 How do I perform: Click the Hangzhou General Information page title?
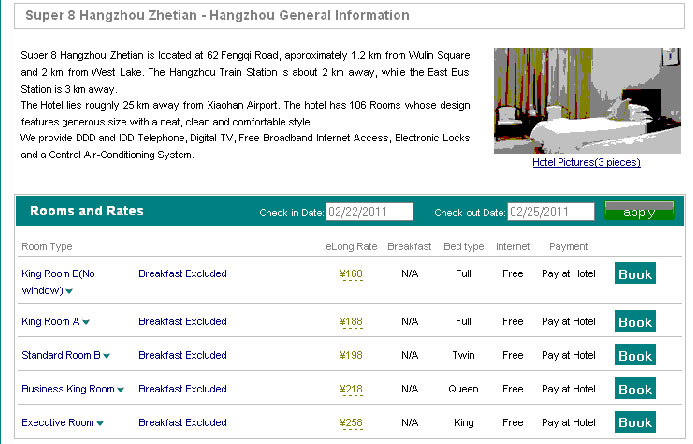pyautogui.click(x=217, y=15)
